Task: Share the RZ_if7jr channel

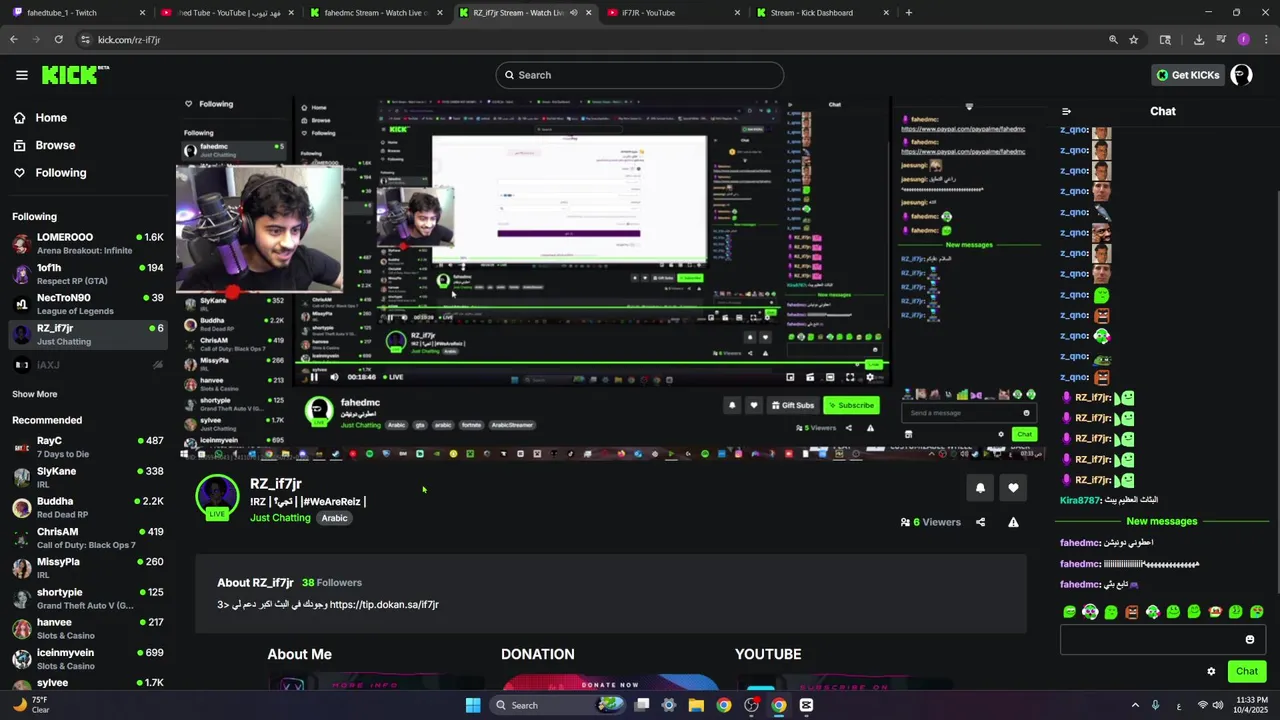Action: point(980,522)
